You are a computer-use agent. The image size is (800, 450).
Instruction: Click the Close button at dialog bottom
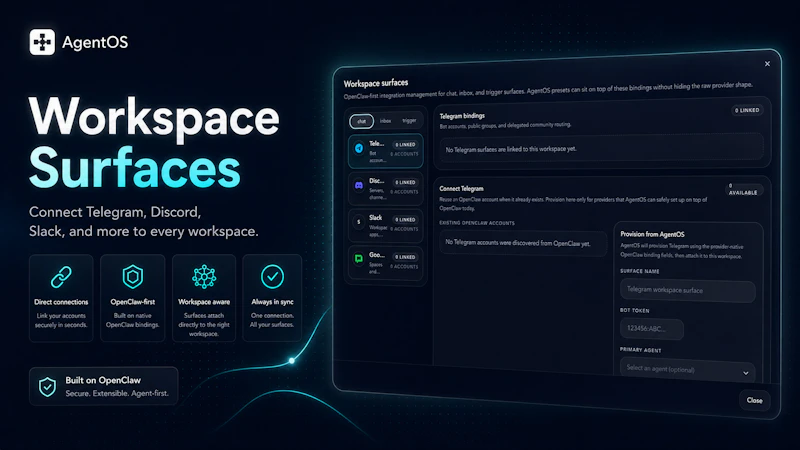tap(755, 400)
